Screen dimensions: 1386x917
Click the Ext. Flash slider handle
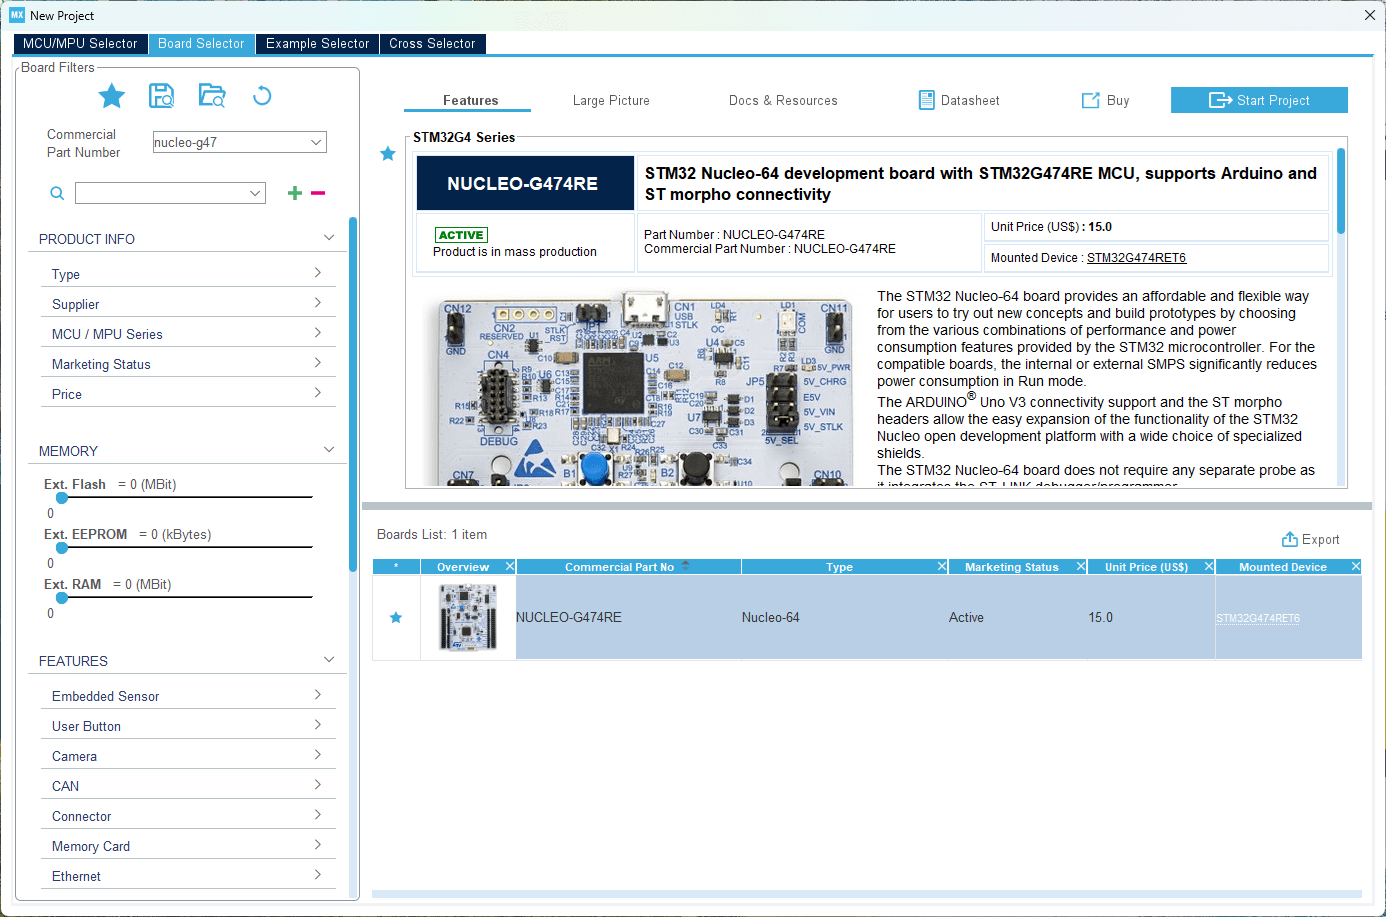tap(62, 498)
